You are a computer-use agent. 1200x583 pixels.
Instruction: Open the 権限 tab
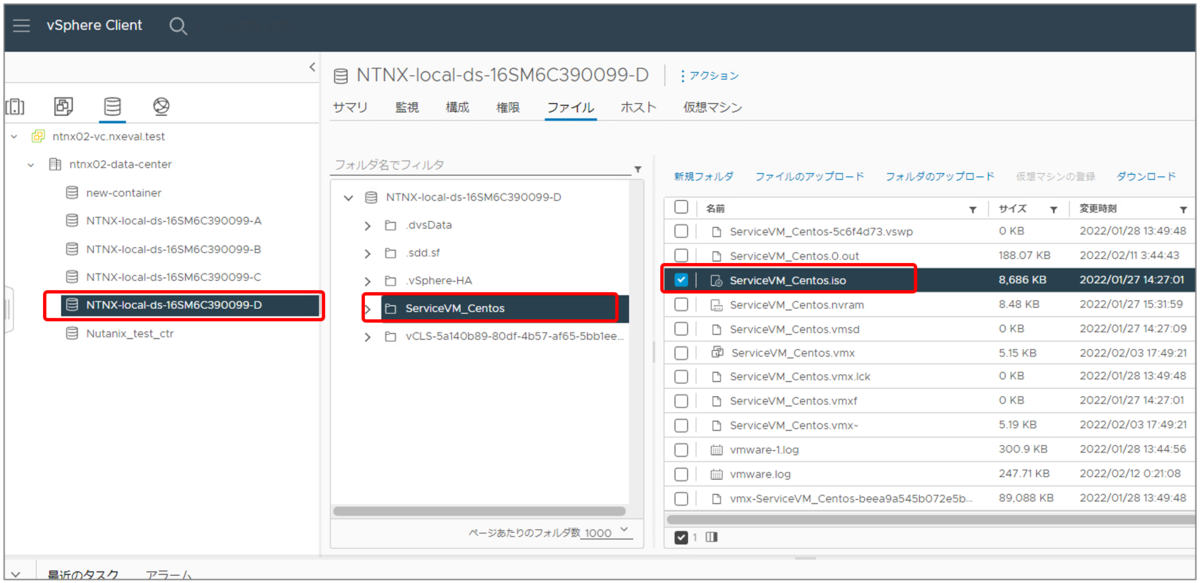pyautogui.click(x=508, y=108)
